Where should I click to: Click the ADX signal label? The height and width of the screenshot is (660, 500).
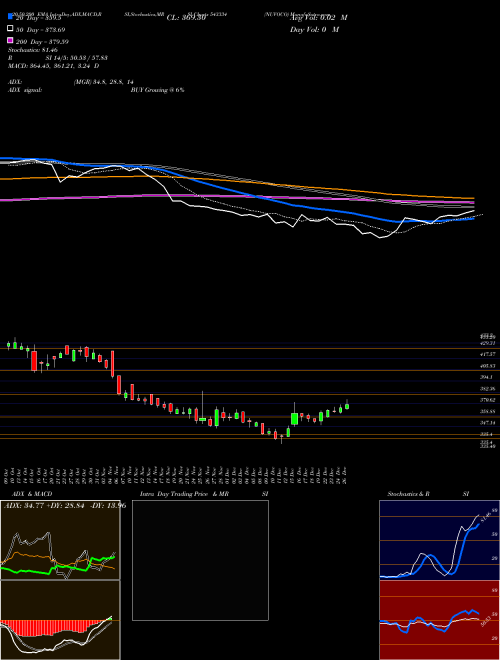pos(24,90)
